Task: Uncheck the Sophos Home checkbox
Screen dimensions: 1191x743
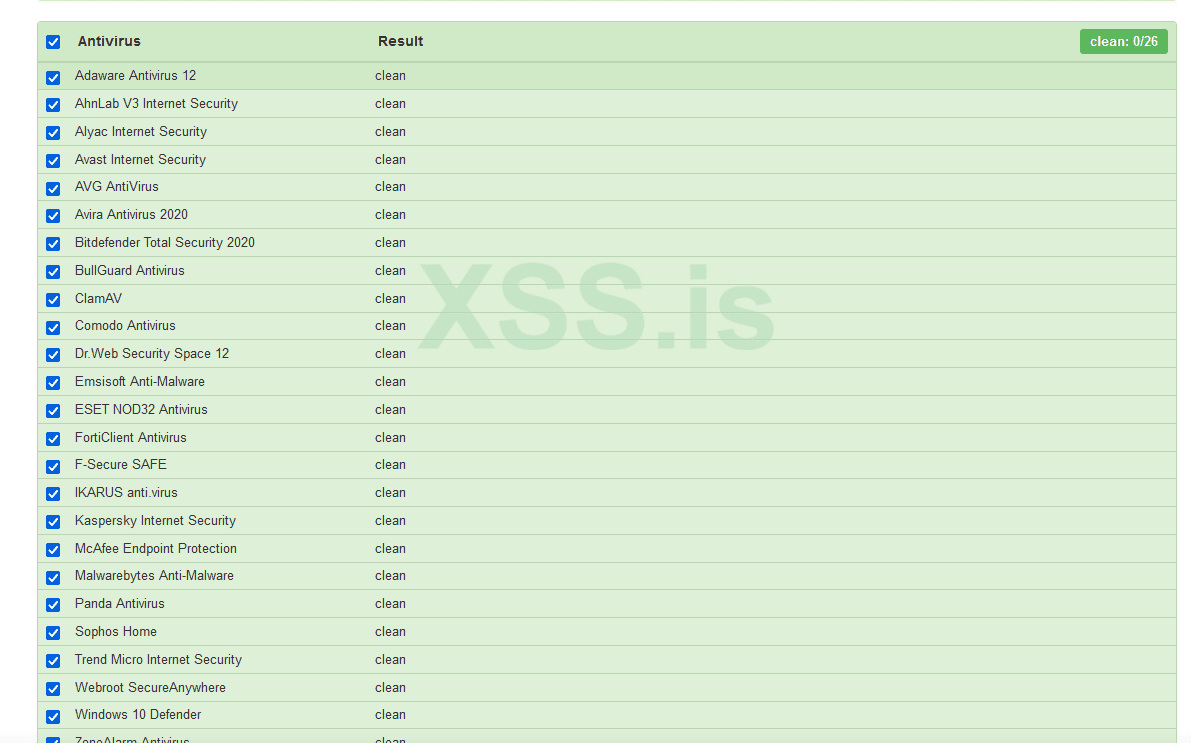Action: 53,633
